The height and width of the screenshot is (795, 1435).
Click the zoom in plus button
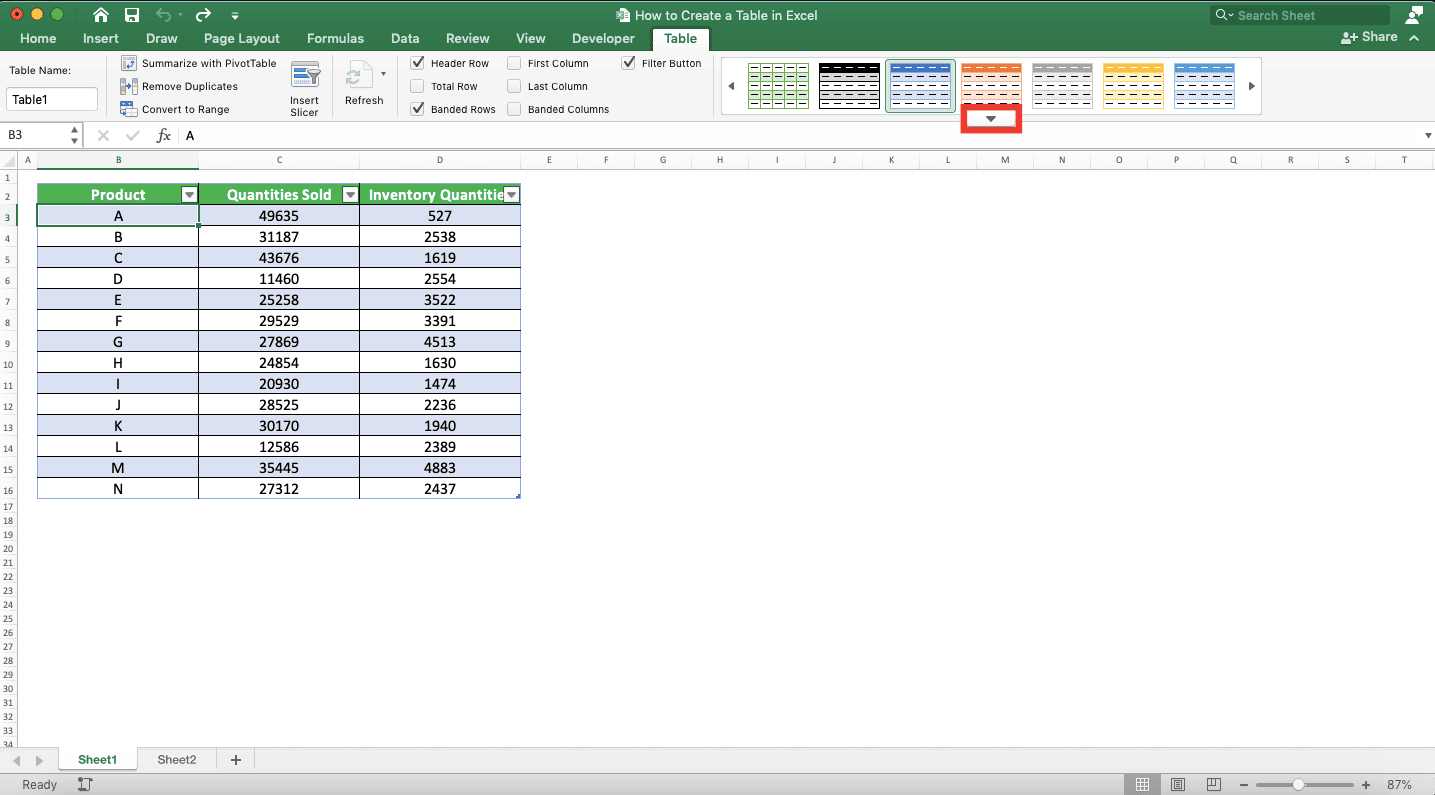(x=1367, y=785)
